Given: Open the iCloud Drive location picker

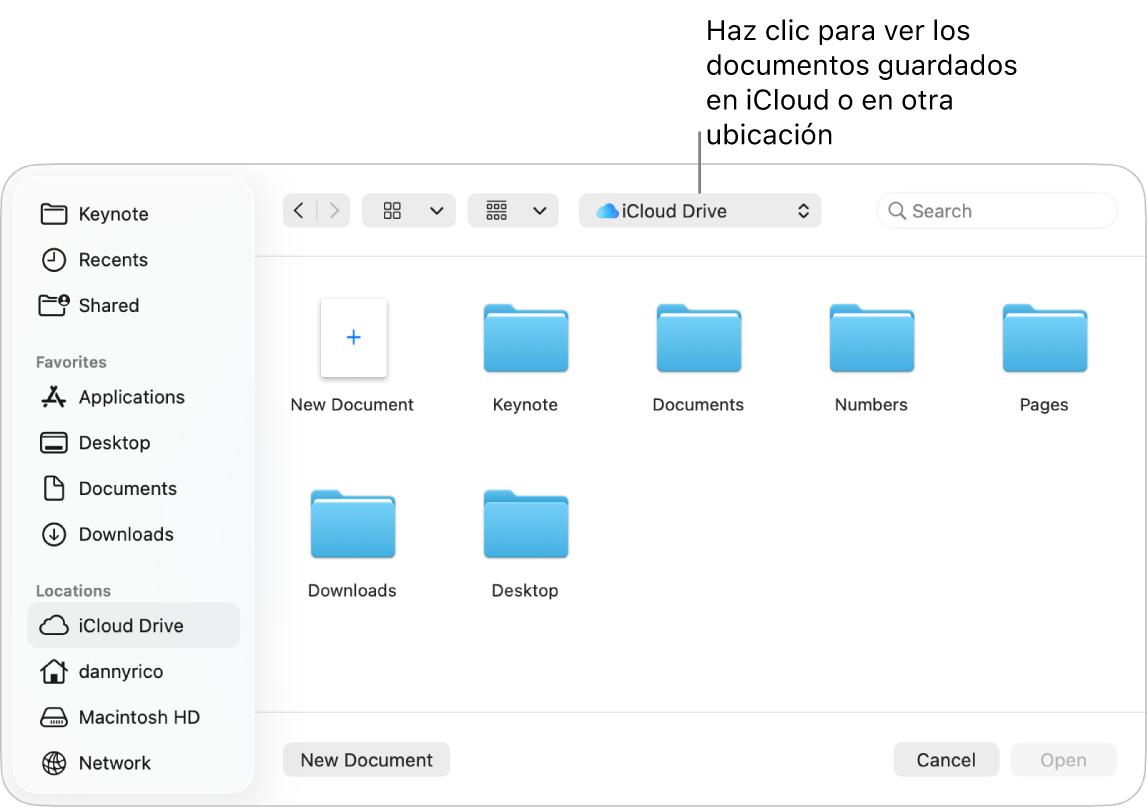Looking at the screenshot, I should tap(700, 210).
